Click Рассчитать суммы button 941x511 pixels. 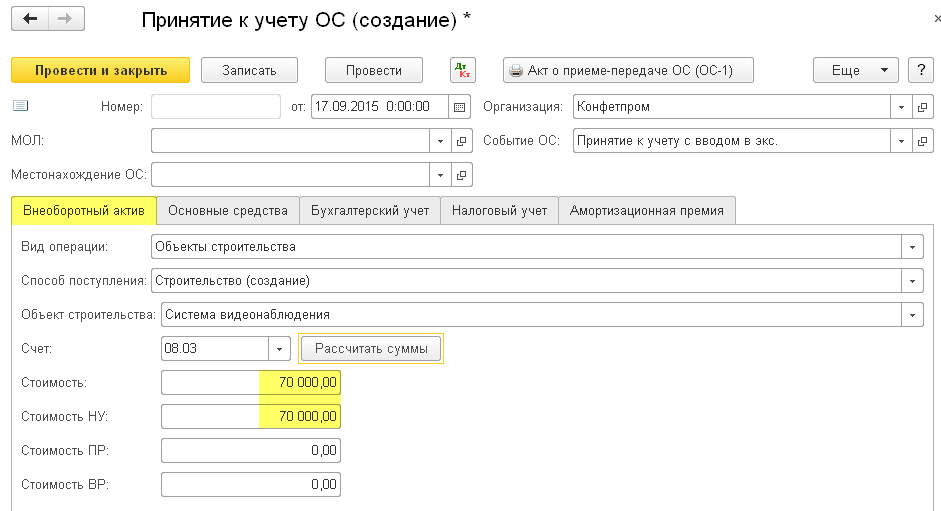[371, 349]
